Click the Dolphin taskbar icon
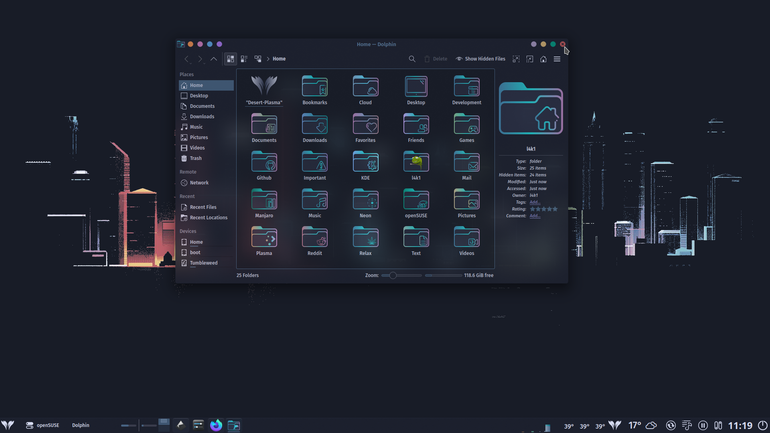Image resolution: width=770 pixels, height=433 pixels. click(234, 425)
